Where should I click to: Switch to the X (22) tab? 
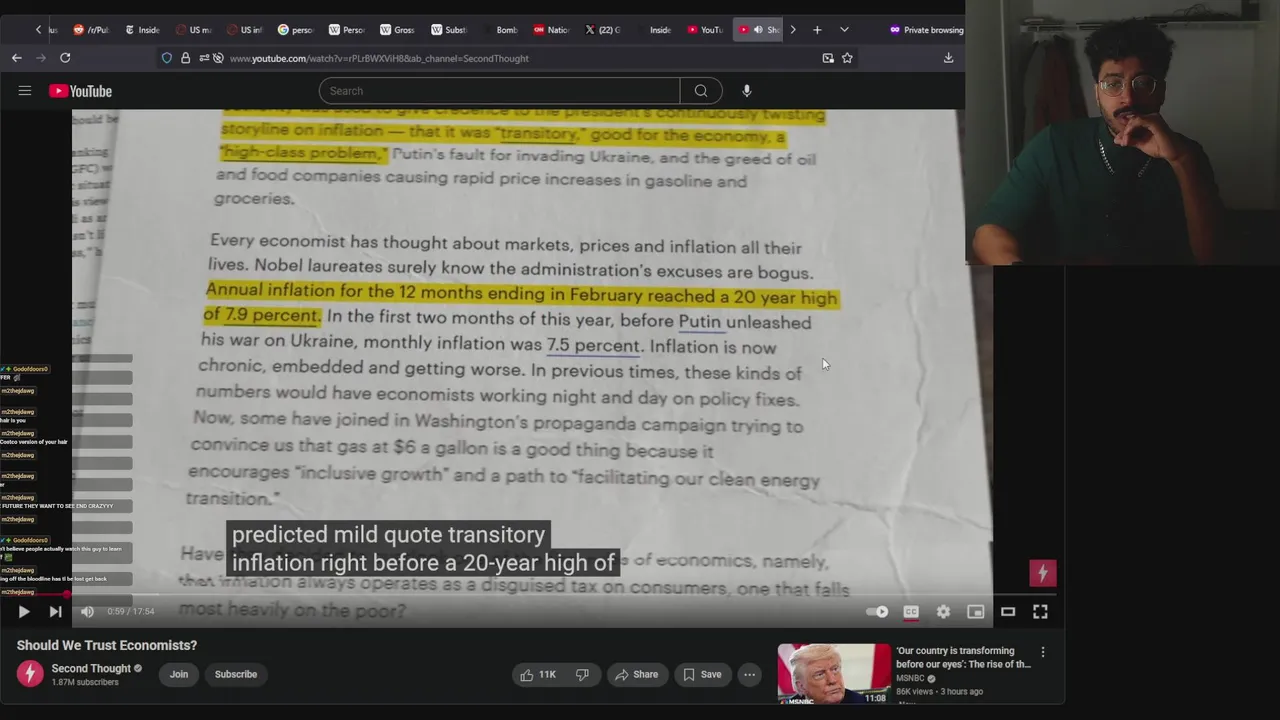tap(603, 30)
